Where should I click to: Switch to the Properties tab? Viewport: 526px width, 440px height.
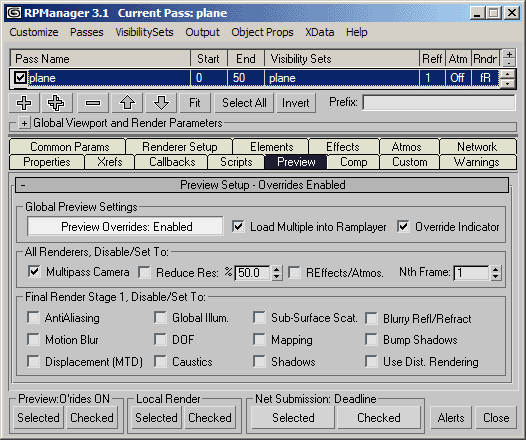[x=47, y=162]
